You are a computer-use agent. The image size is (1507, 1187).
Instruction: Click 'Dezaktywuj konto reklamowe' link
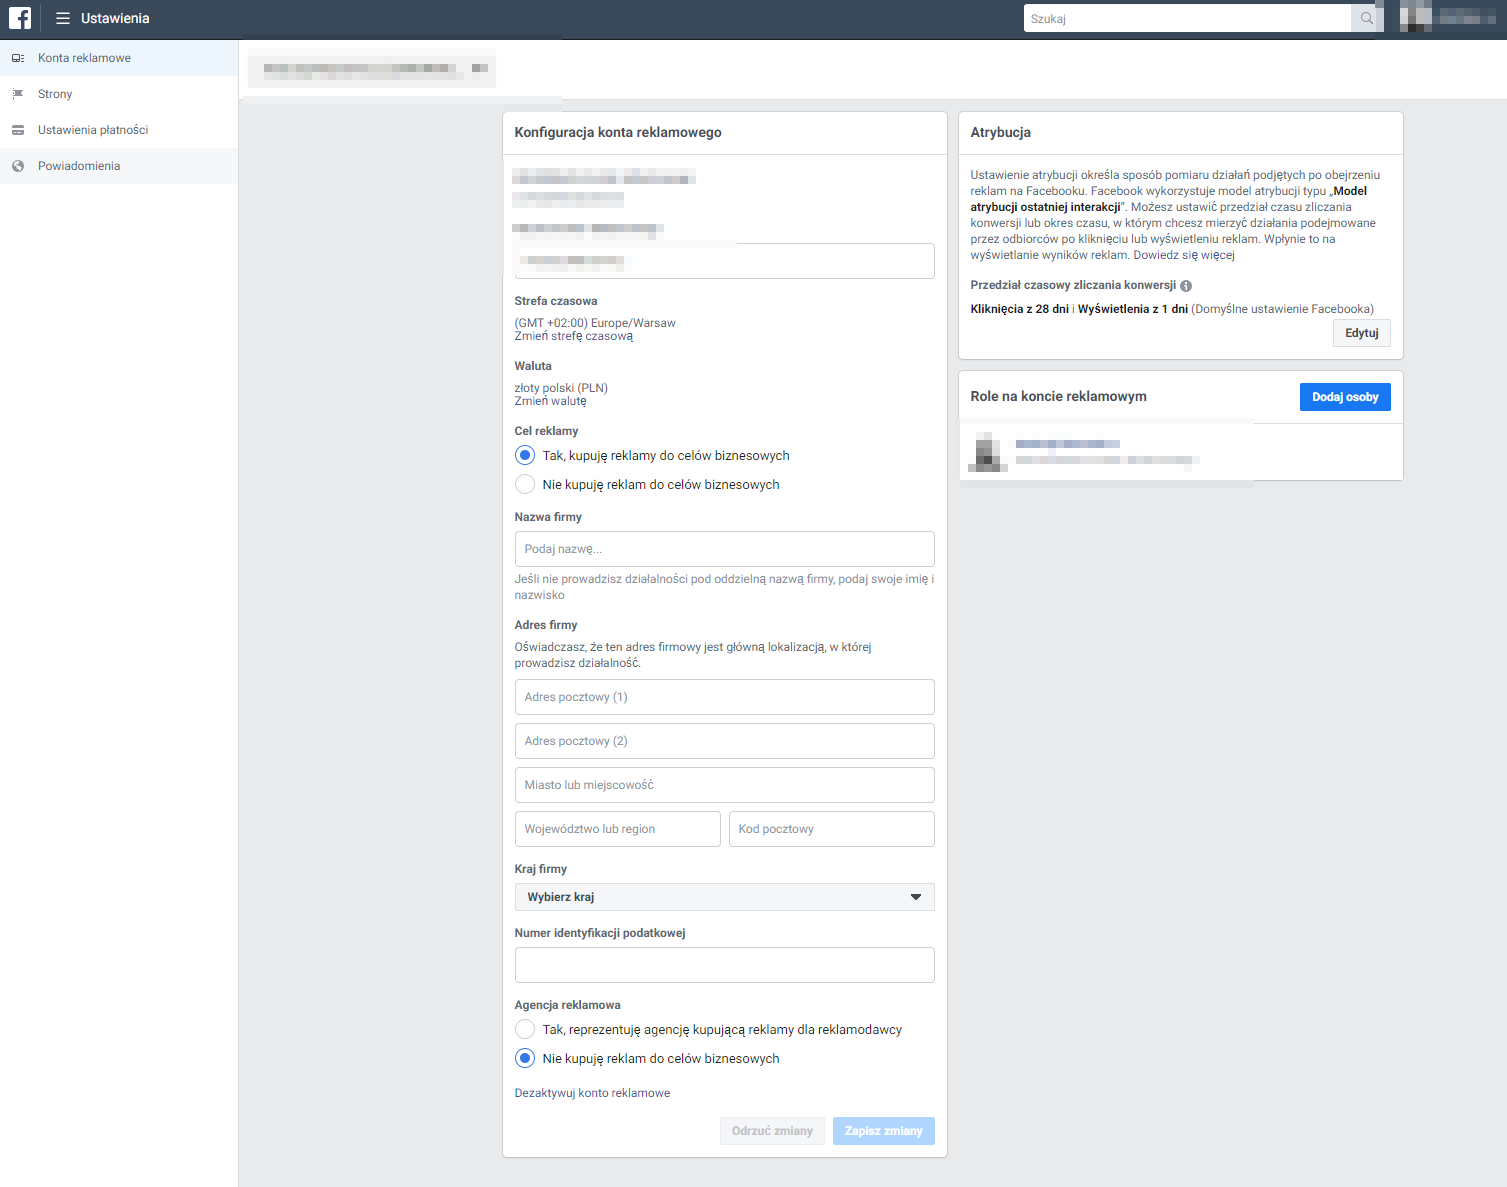[x=592, y=1093]
